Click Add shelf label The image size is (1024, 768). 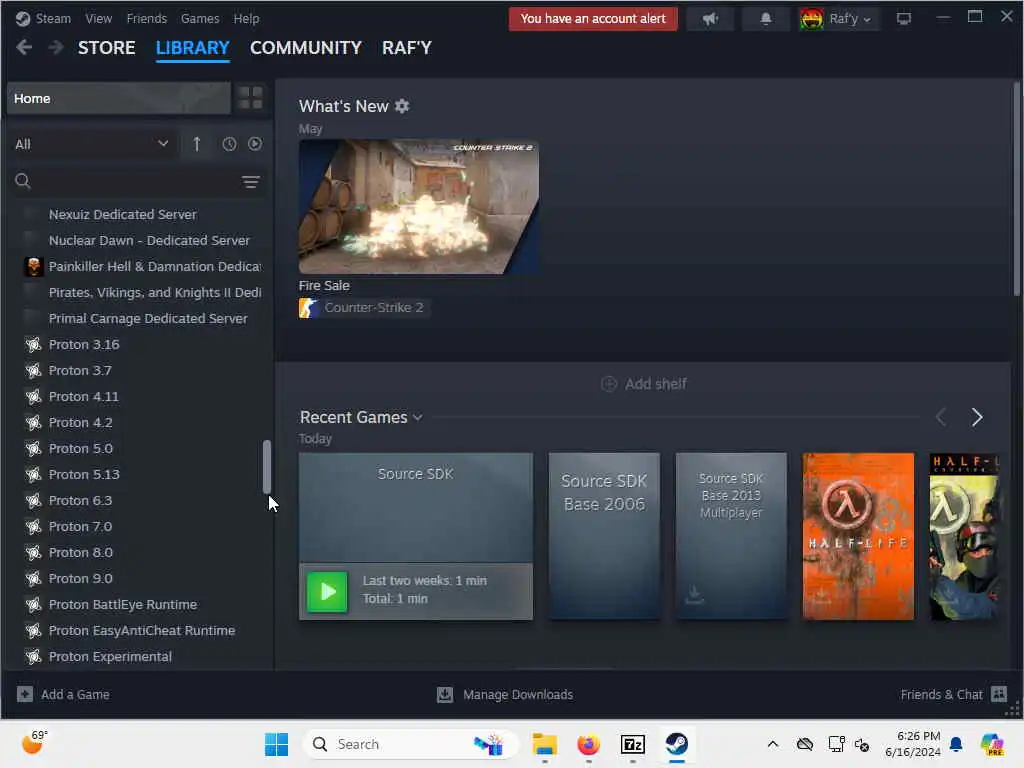pyautogui.click(x=656, y=384)
